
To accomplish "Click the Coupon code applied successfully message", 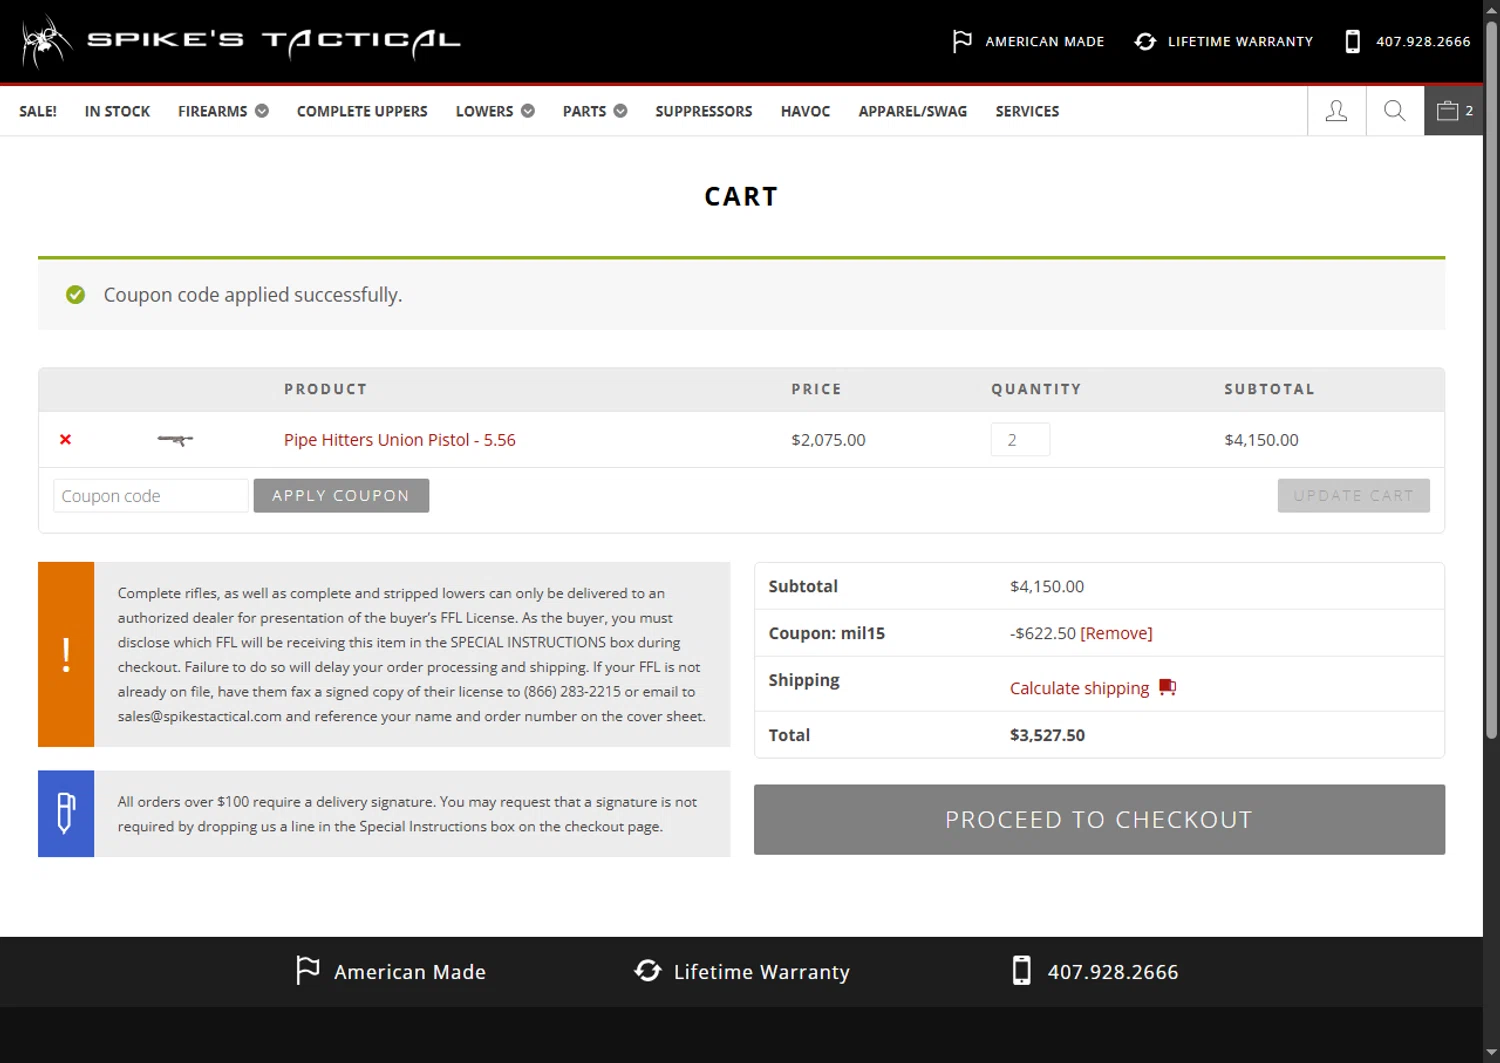I will [x=253, y=295].
